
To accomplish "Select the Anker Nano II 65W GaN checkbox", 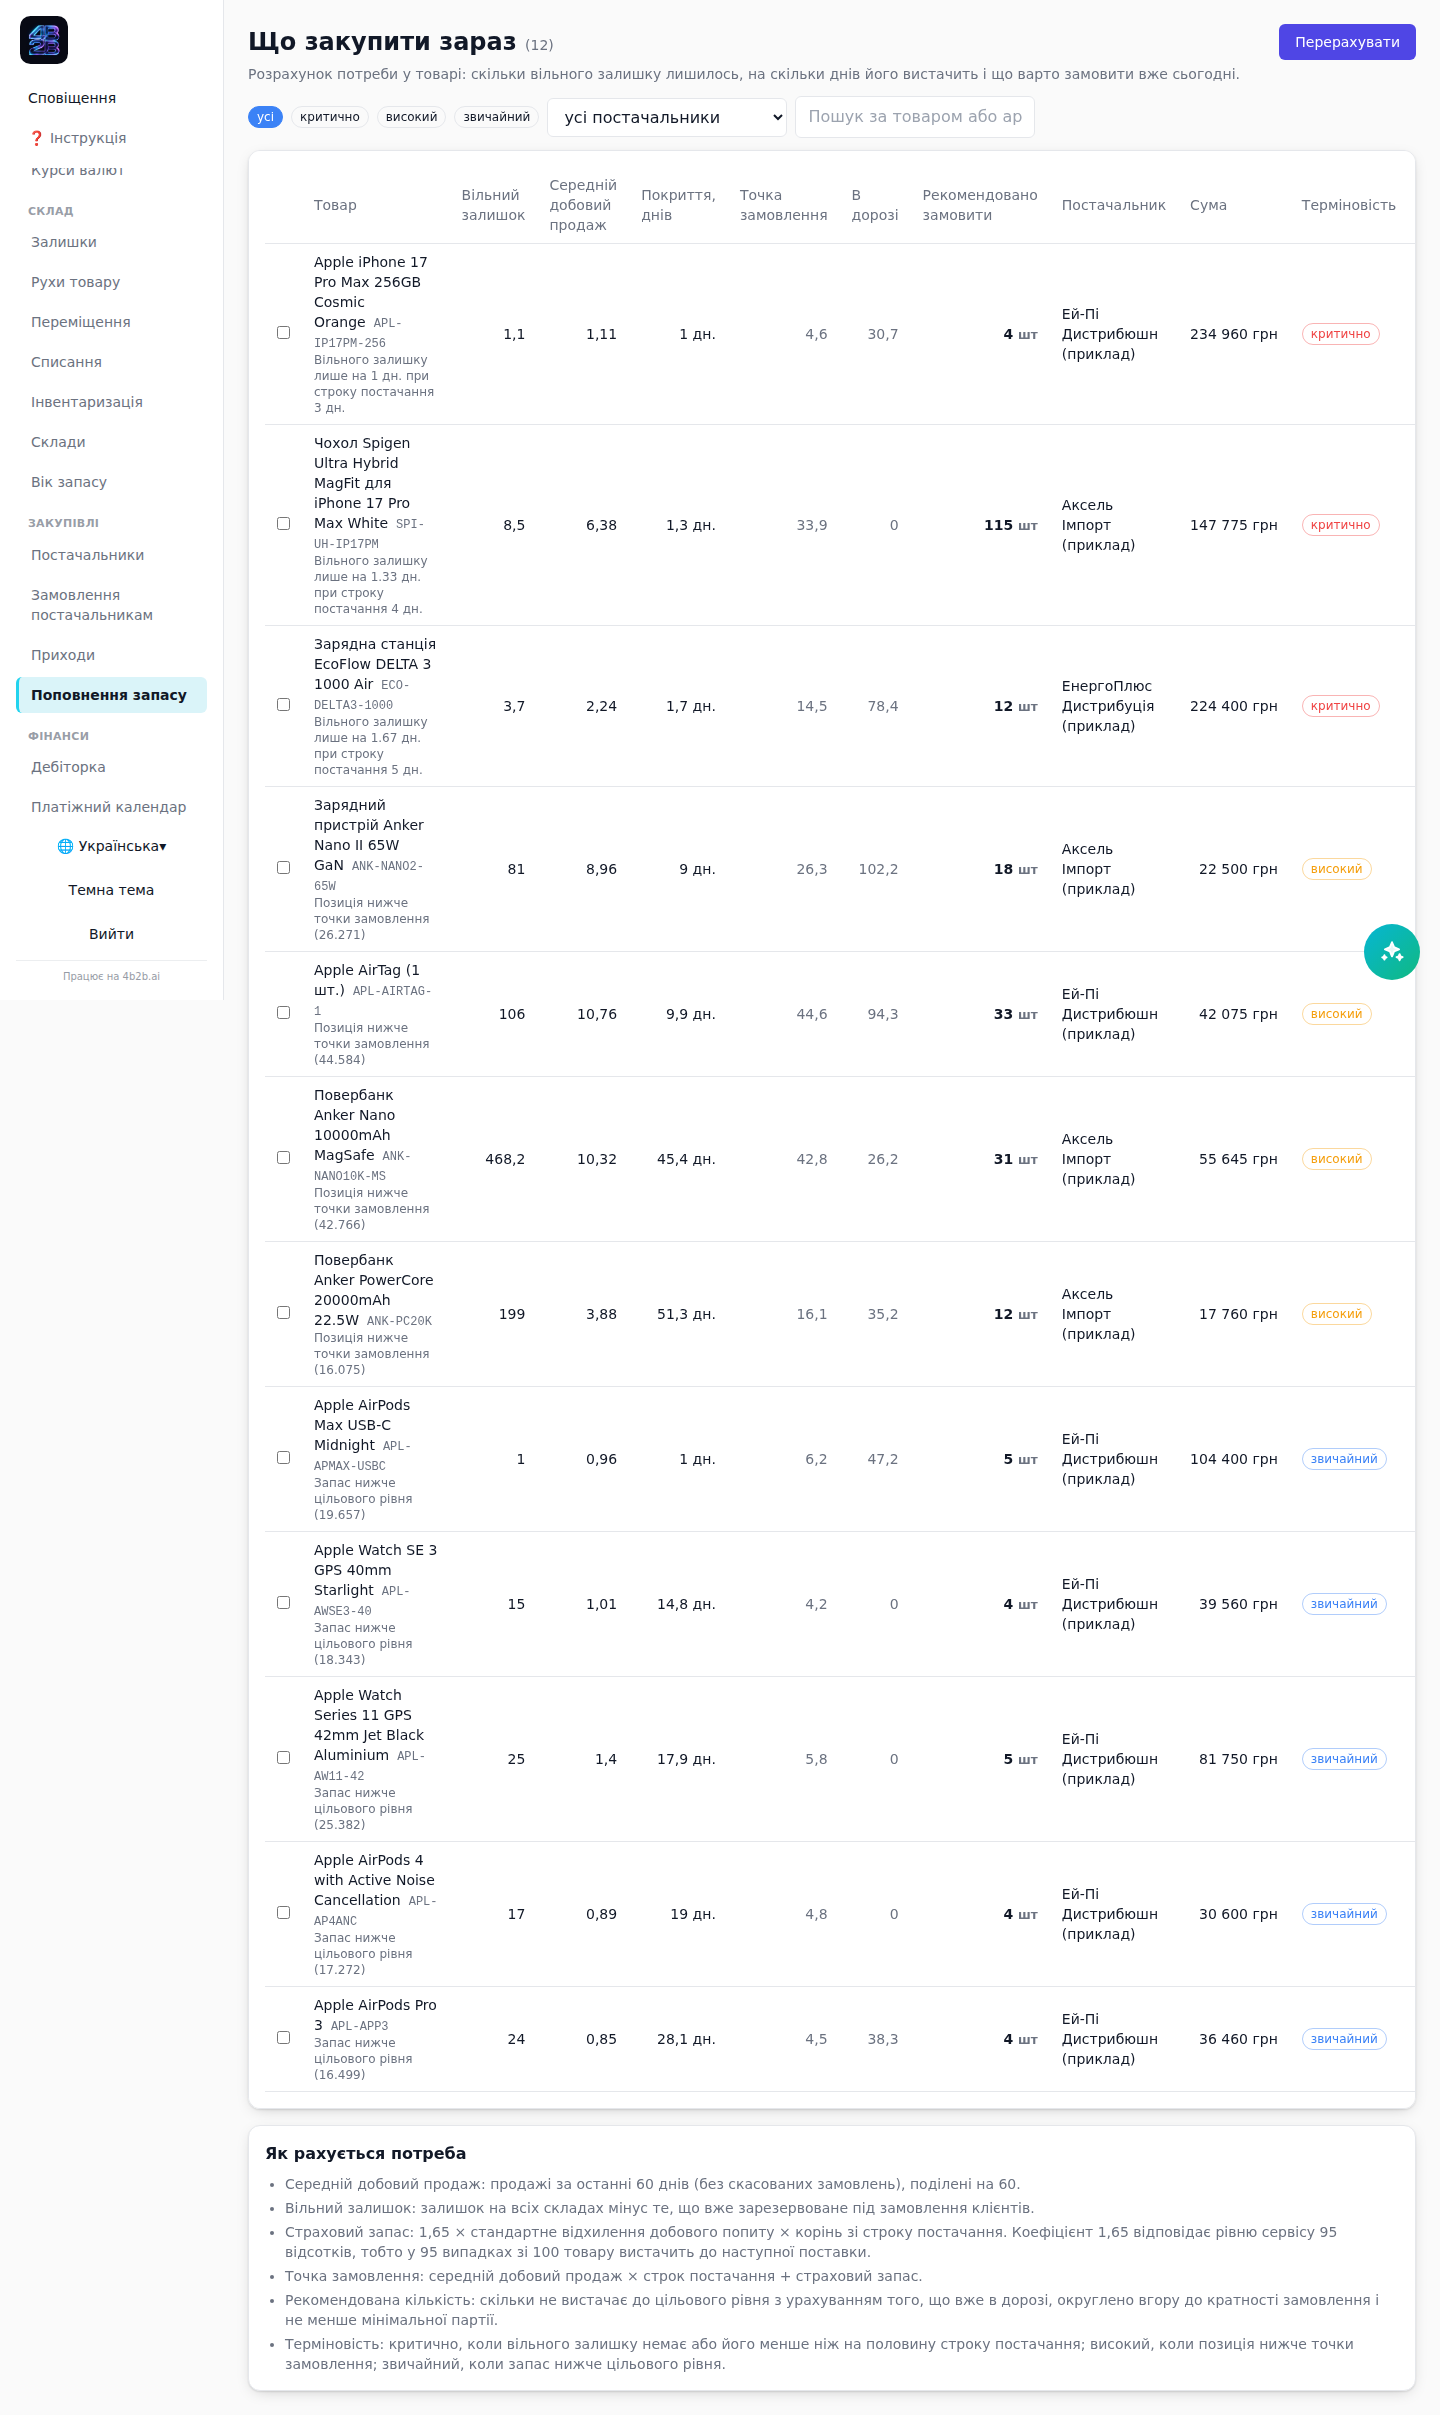I will 284,868.
